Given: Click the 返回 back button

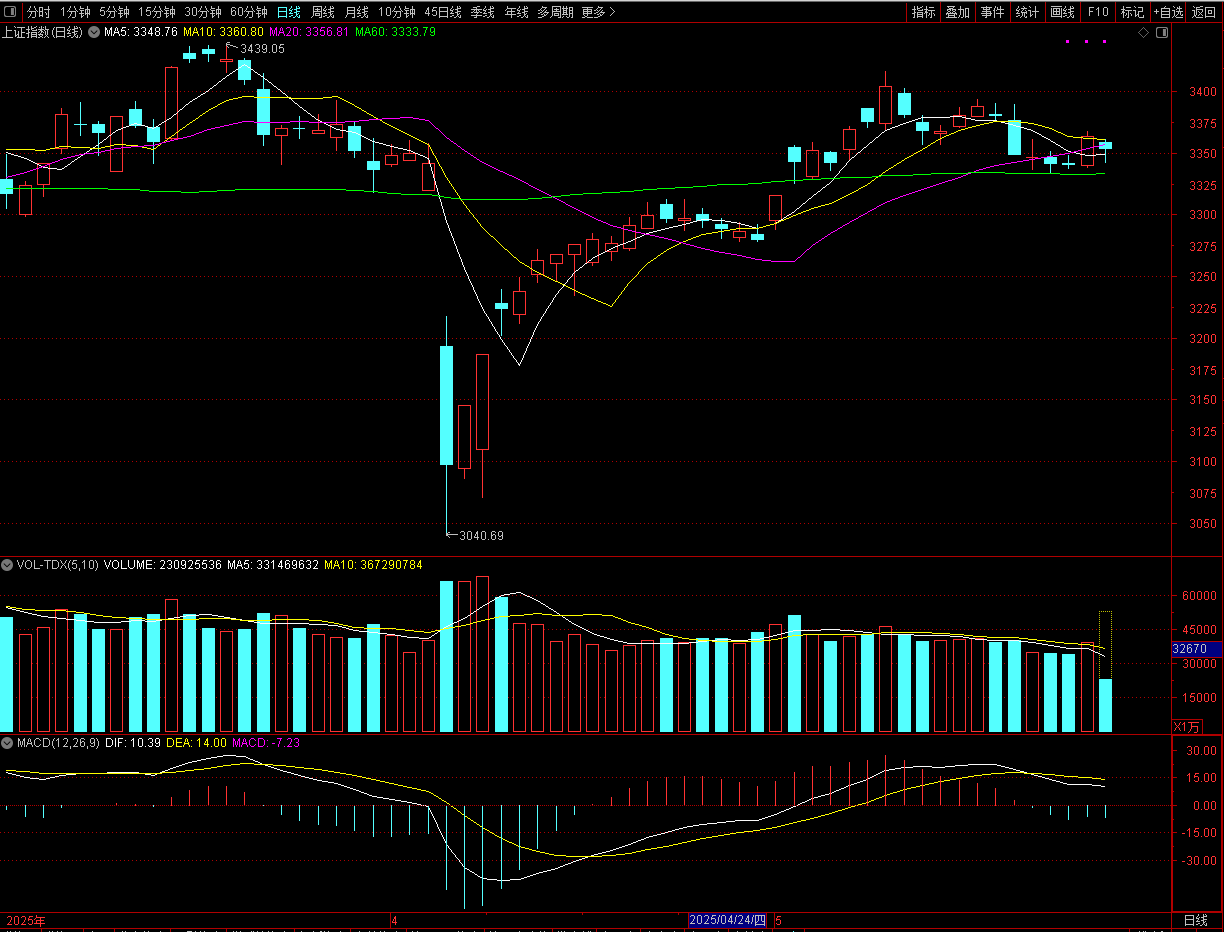Looking at the screenshot, I should click(x=1204, y=12).
